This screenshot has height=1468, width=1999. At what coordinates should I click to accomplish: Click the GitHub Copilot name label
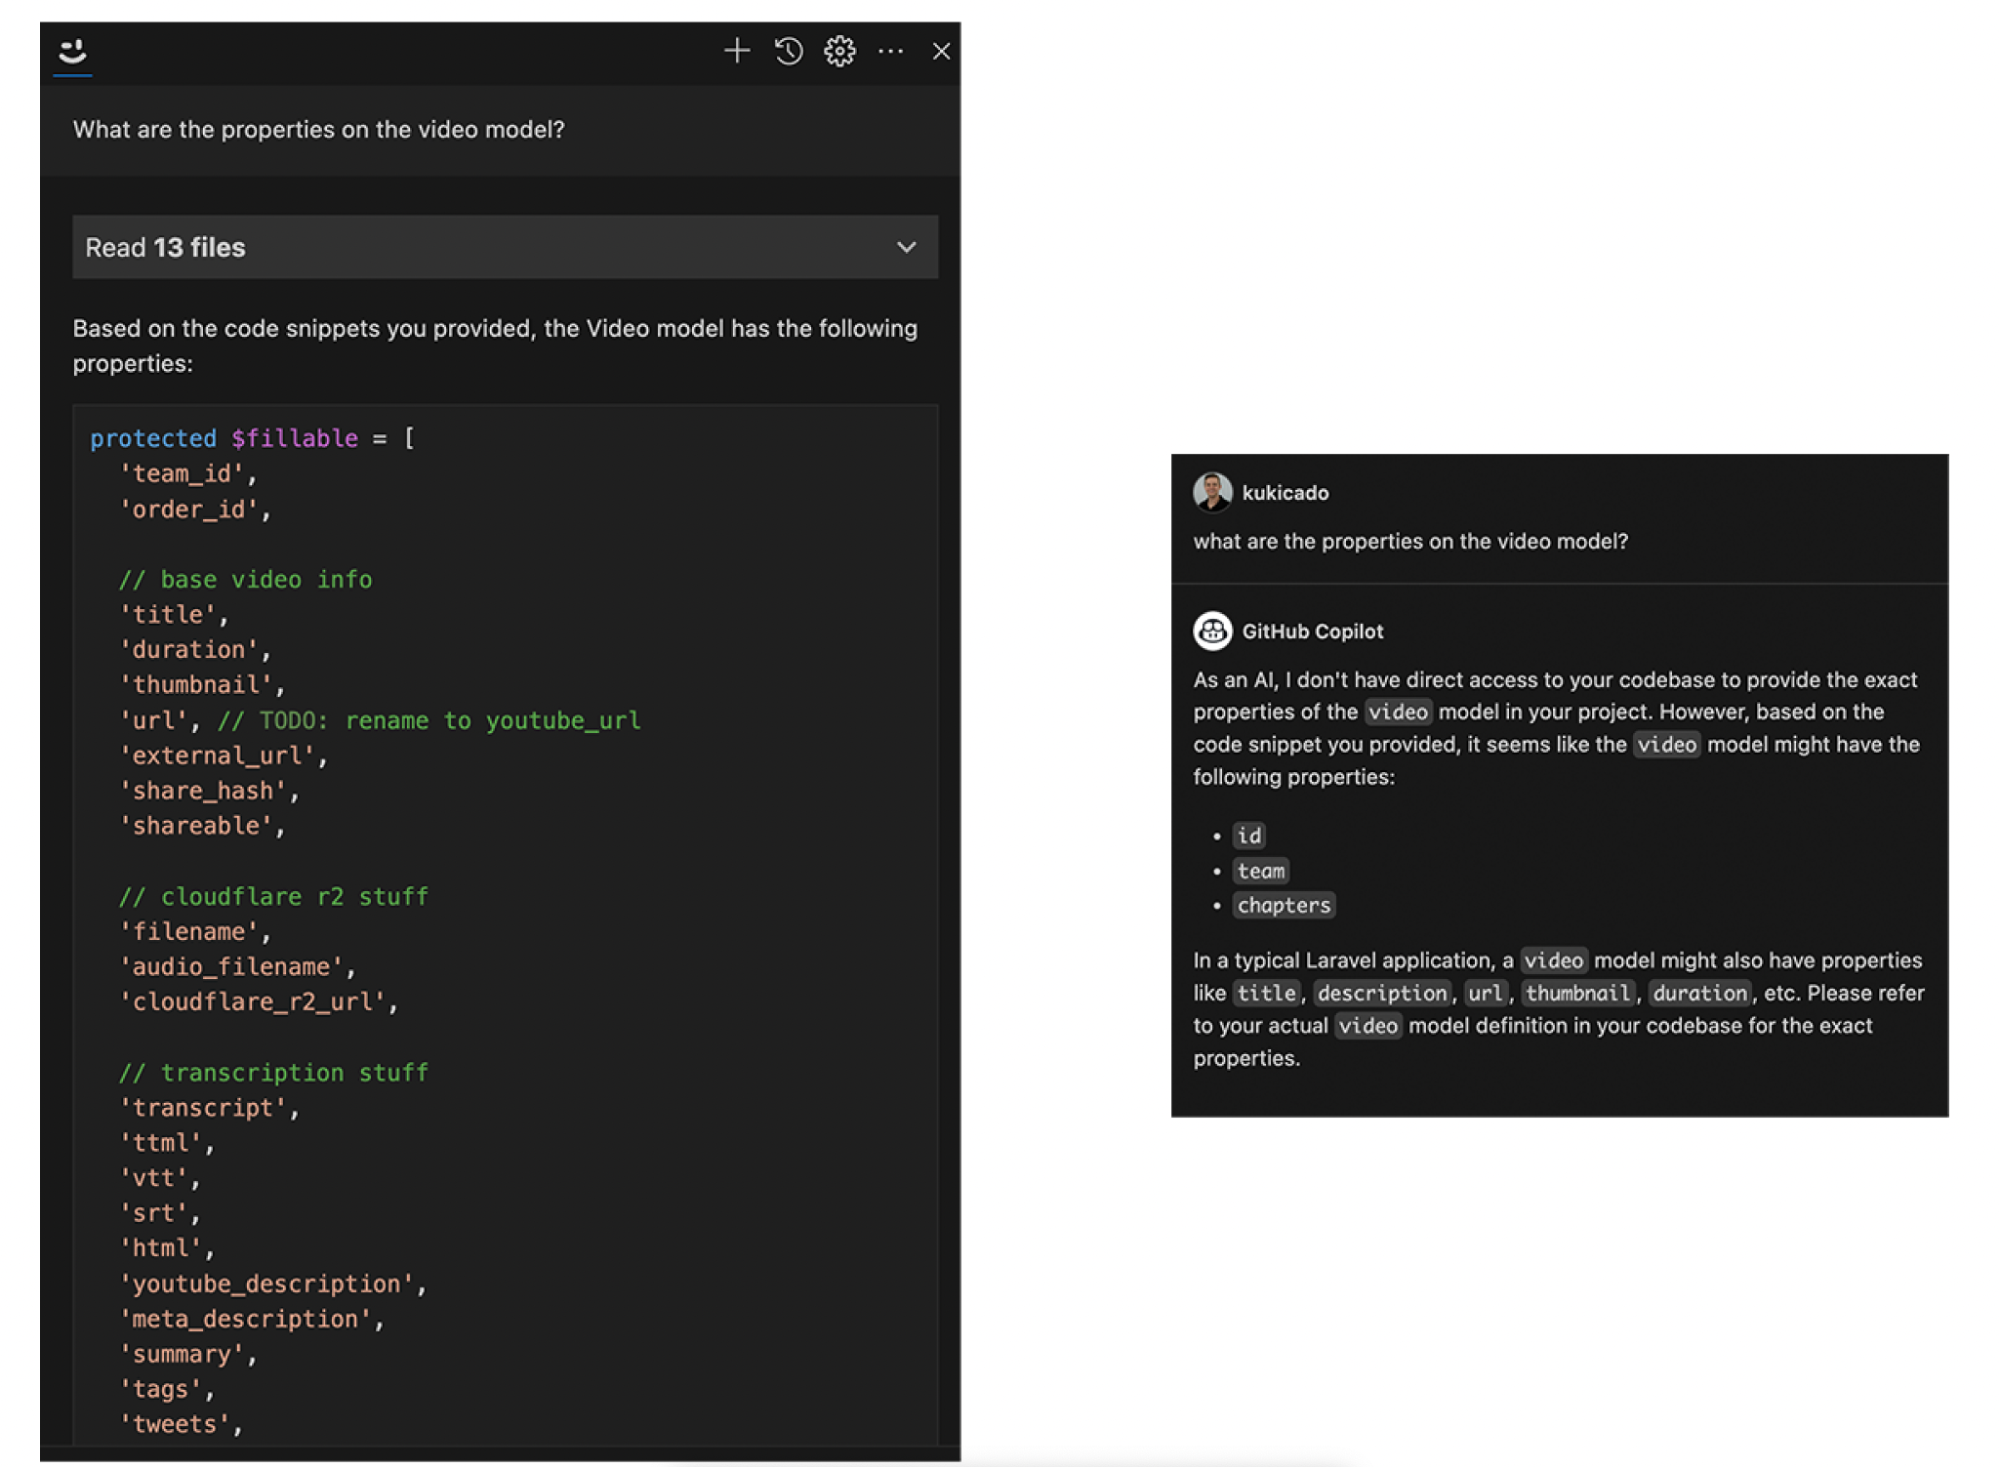click(x=1312, y=631)
